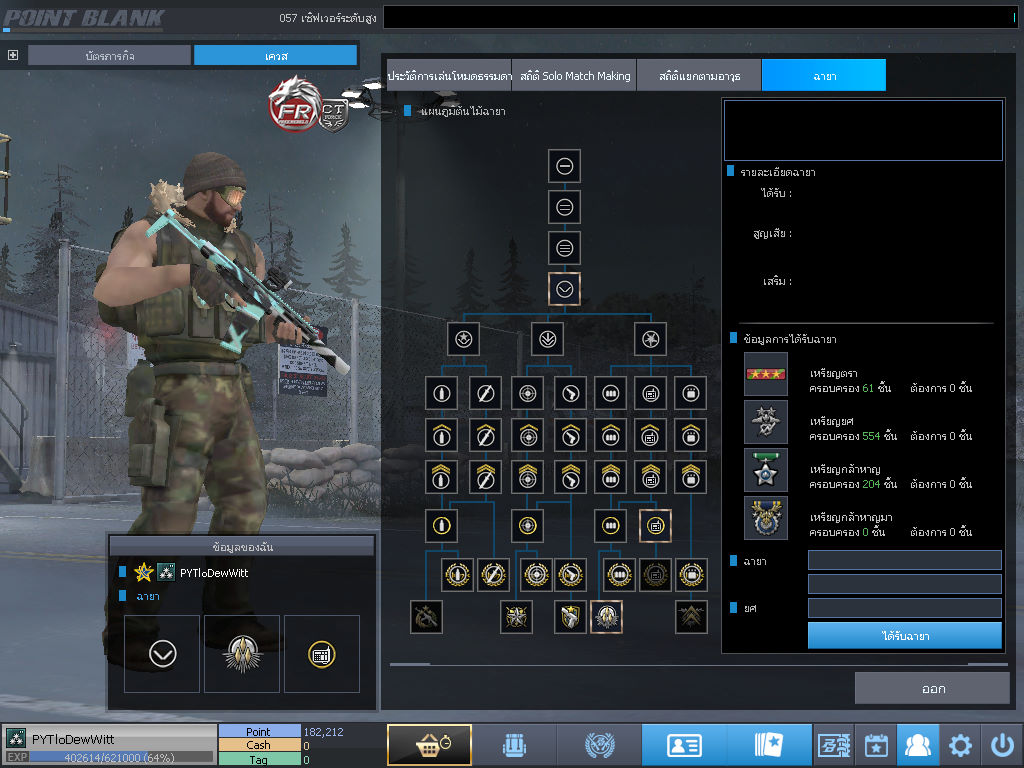Screen dimensions: 1024x768
Task: Select the laurel-wreath bullet node
Action: pyautogui.click(x=458, y=575)
